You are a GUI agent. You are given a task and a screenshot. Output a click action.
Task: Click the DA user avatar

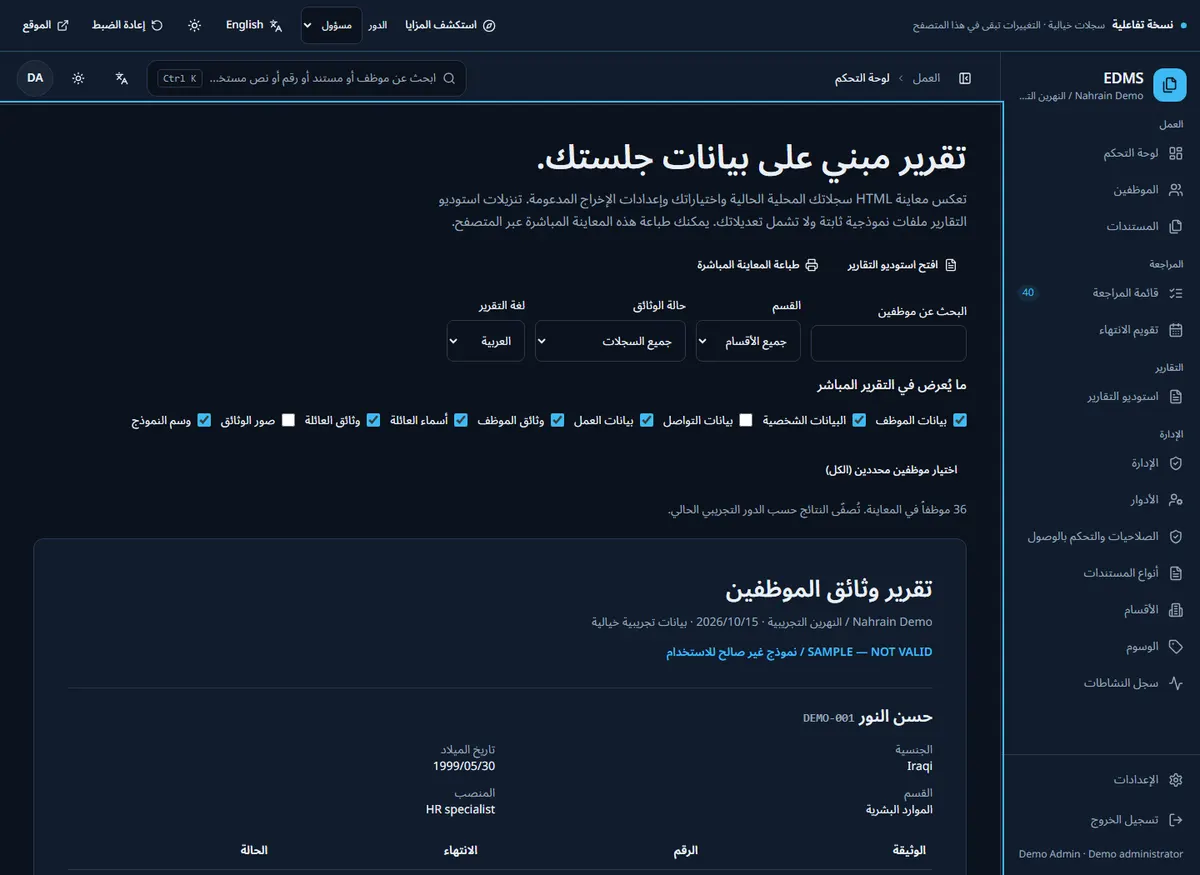(x=35, y=78)
